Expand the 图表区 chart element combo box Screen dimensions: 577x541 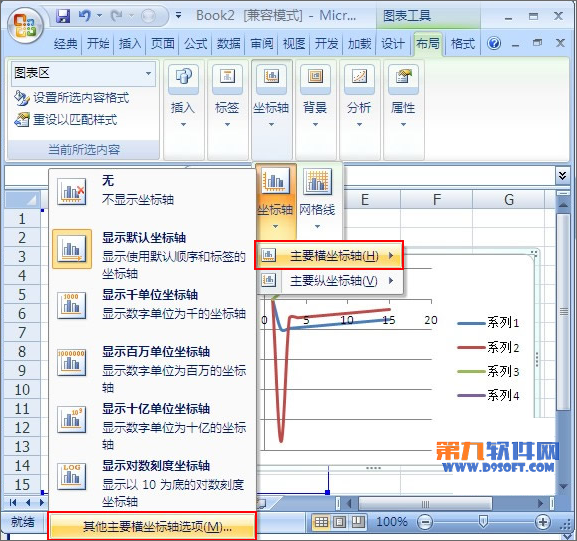[x=148, y=73]
